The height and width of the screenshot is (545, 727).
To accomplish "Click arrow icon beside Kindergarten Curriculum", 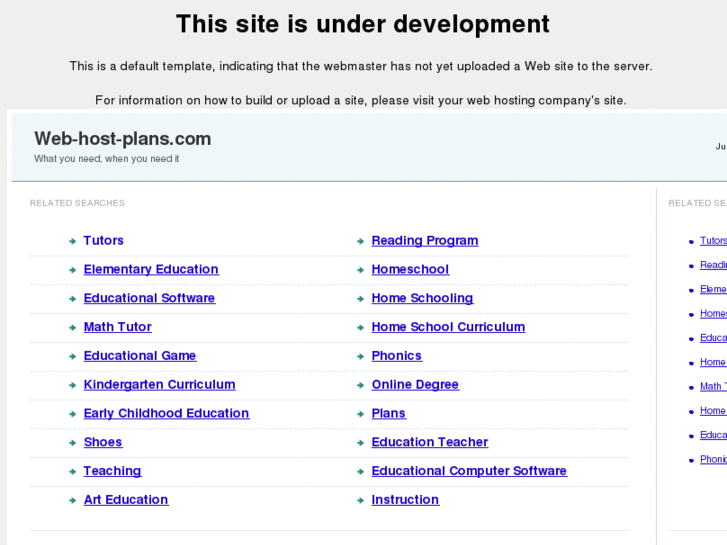I will (72, 385).
